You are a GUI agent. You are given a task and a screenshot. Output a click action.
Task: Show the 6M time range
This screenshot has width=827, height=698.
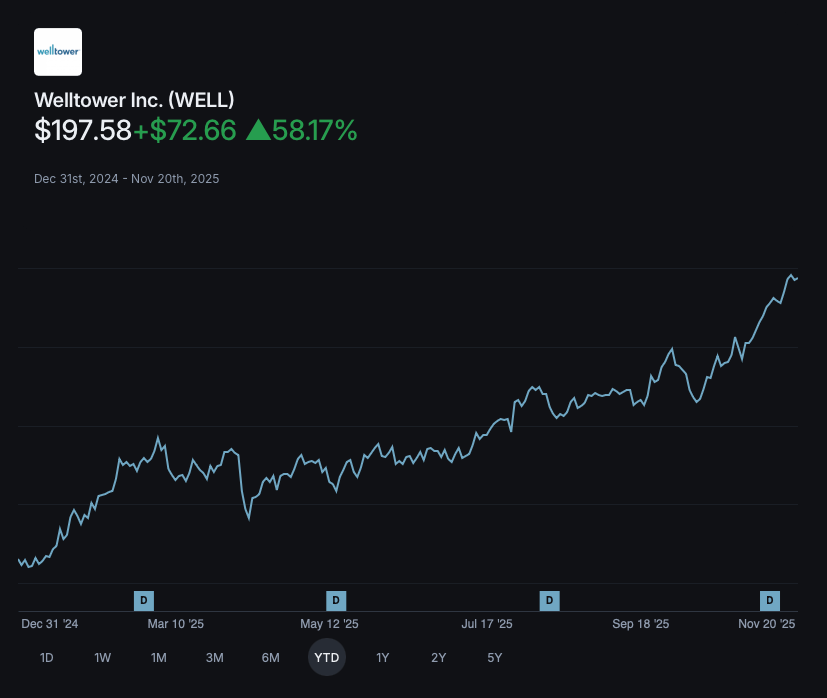click(x=270, y=658)
